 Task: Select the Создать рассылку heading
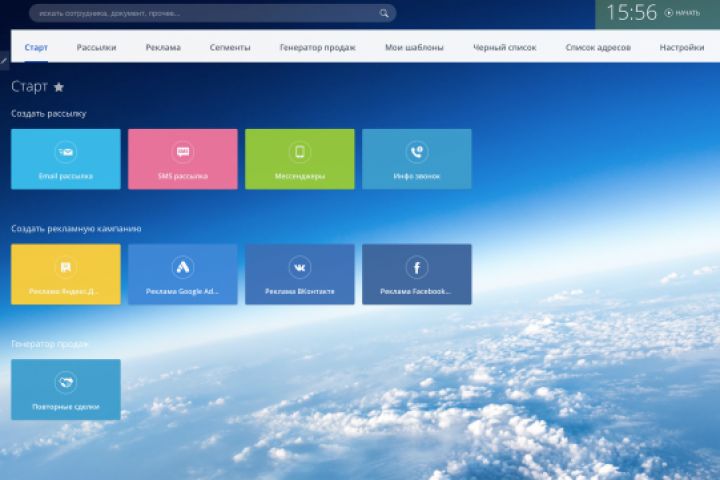click(x=49, y=113)
